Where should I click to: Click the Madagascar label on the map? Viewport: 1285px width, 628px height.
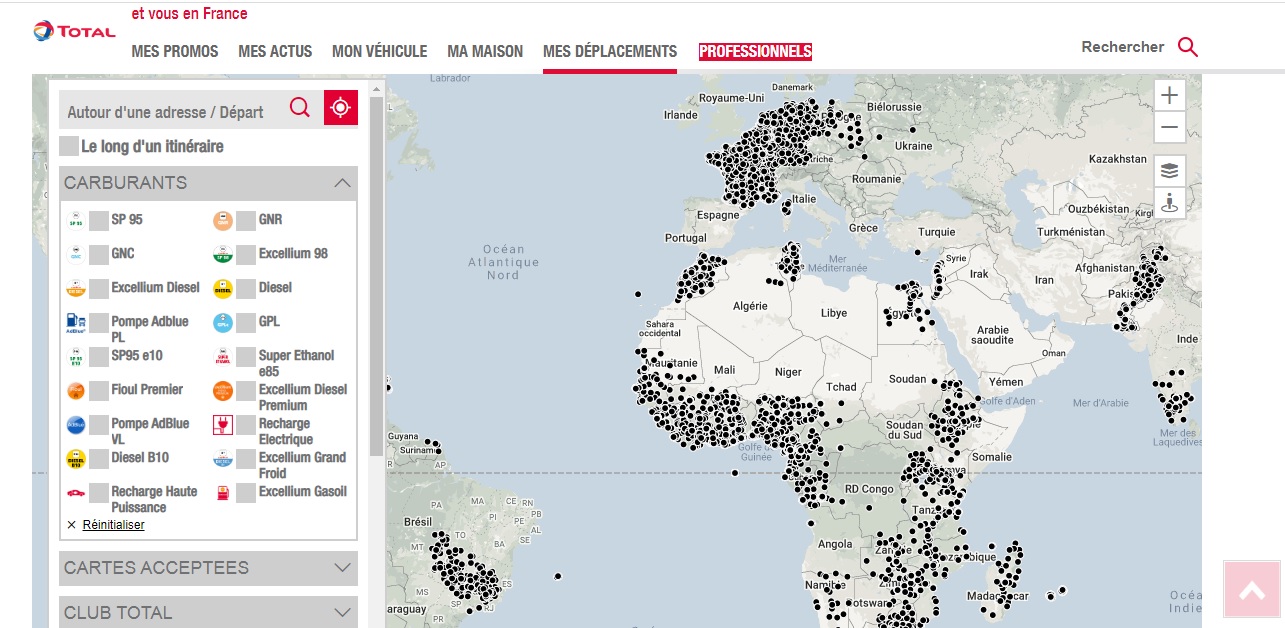(997, 597)
